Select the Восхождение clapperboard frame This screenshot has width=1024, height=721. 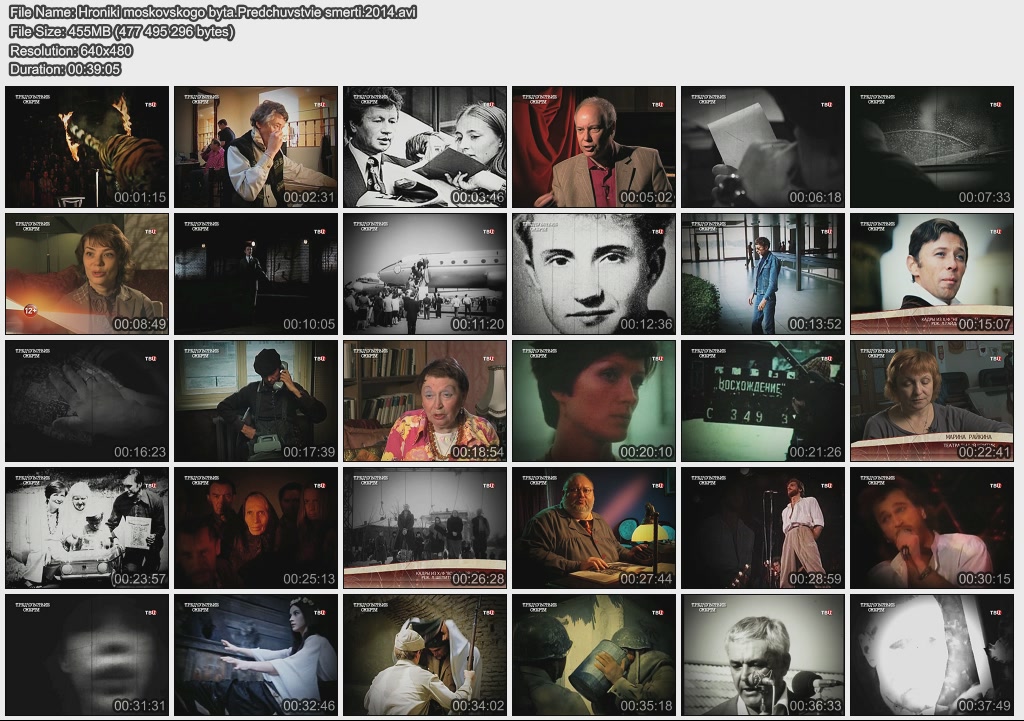click(x=763, y=400)
